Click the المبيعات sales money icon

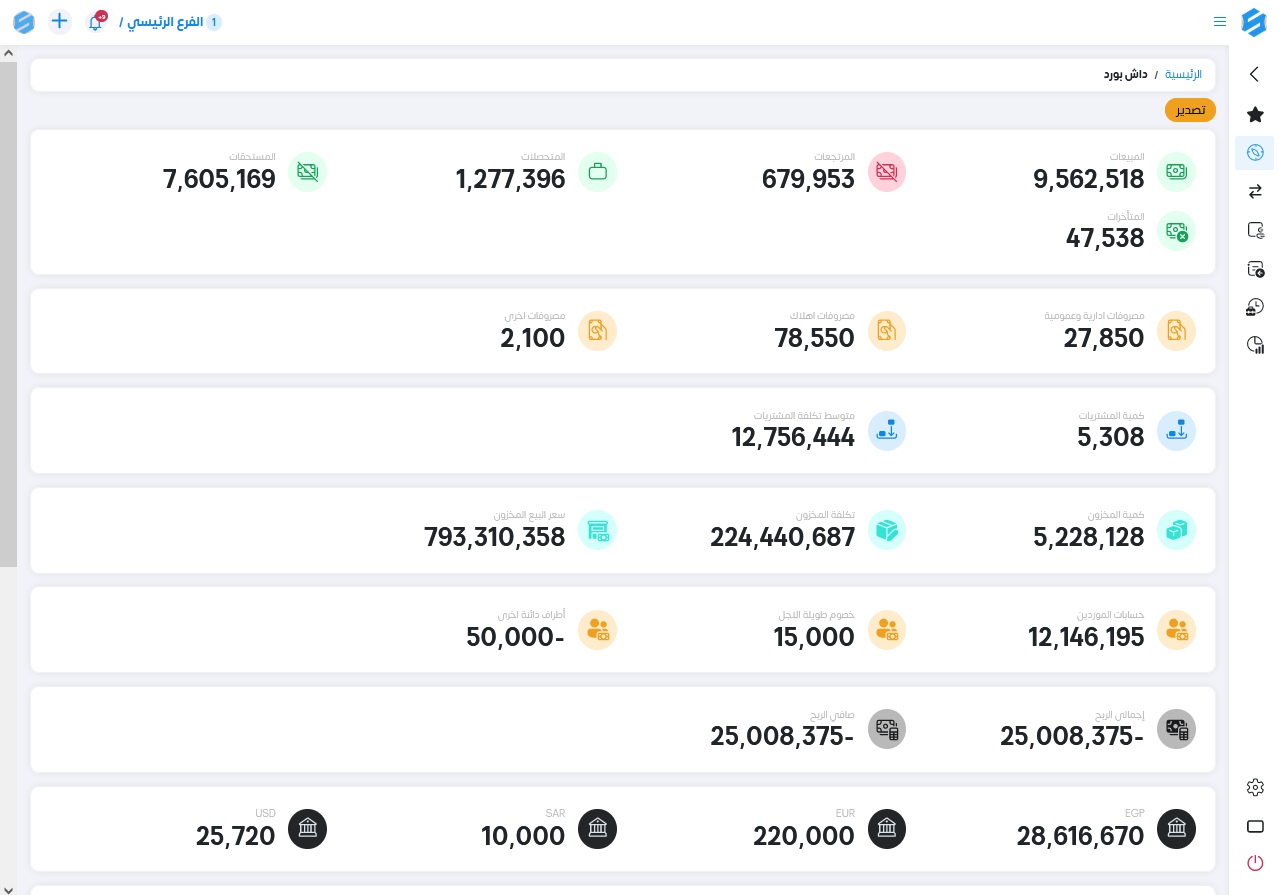tap(1176, 172)
